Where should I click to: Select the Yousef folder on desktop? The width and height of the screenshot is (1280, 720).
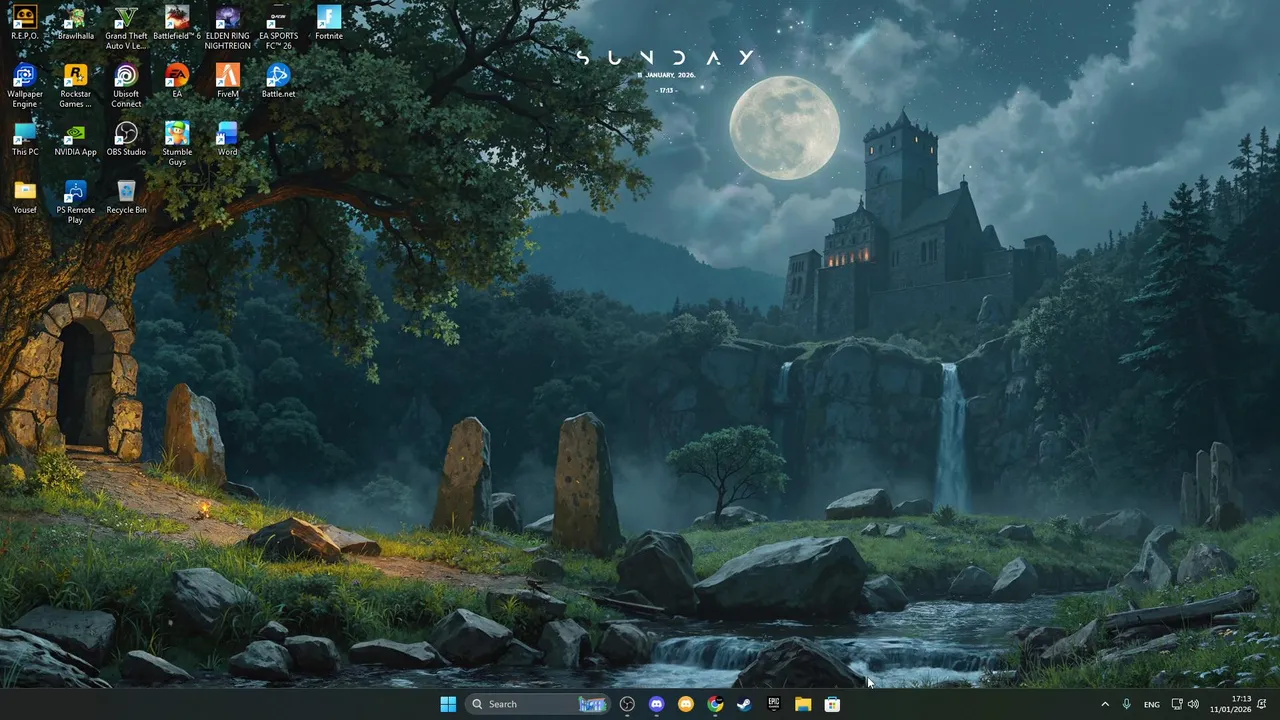(25, 197)
